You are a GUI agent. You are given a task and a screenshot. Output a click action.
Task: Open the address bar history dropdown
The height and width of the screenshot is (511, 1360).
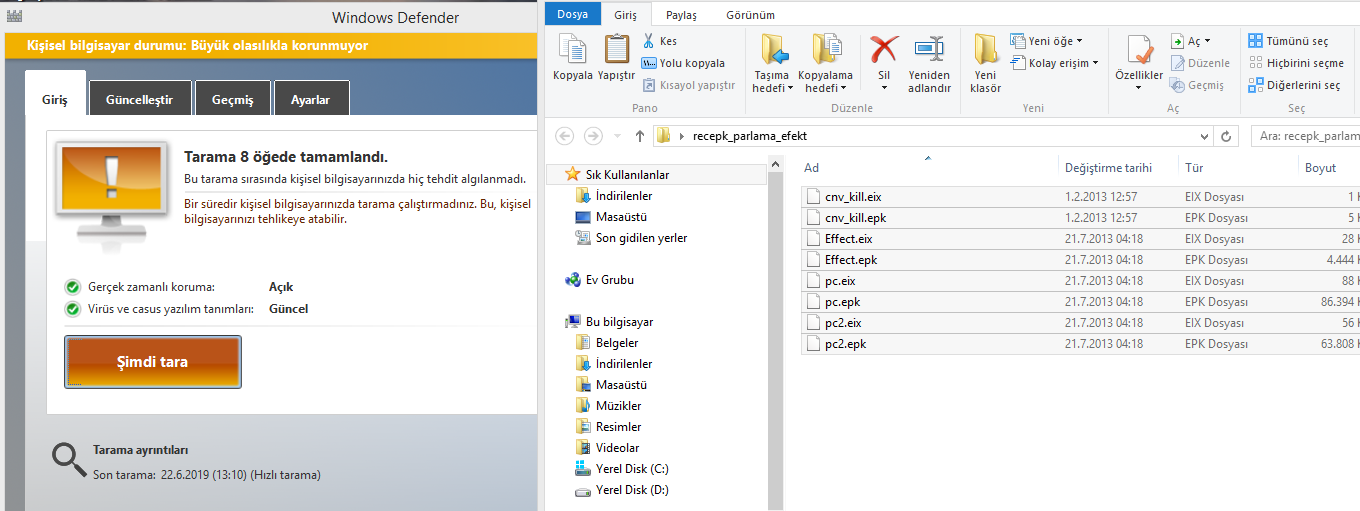point(1205,136)
